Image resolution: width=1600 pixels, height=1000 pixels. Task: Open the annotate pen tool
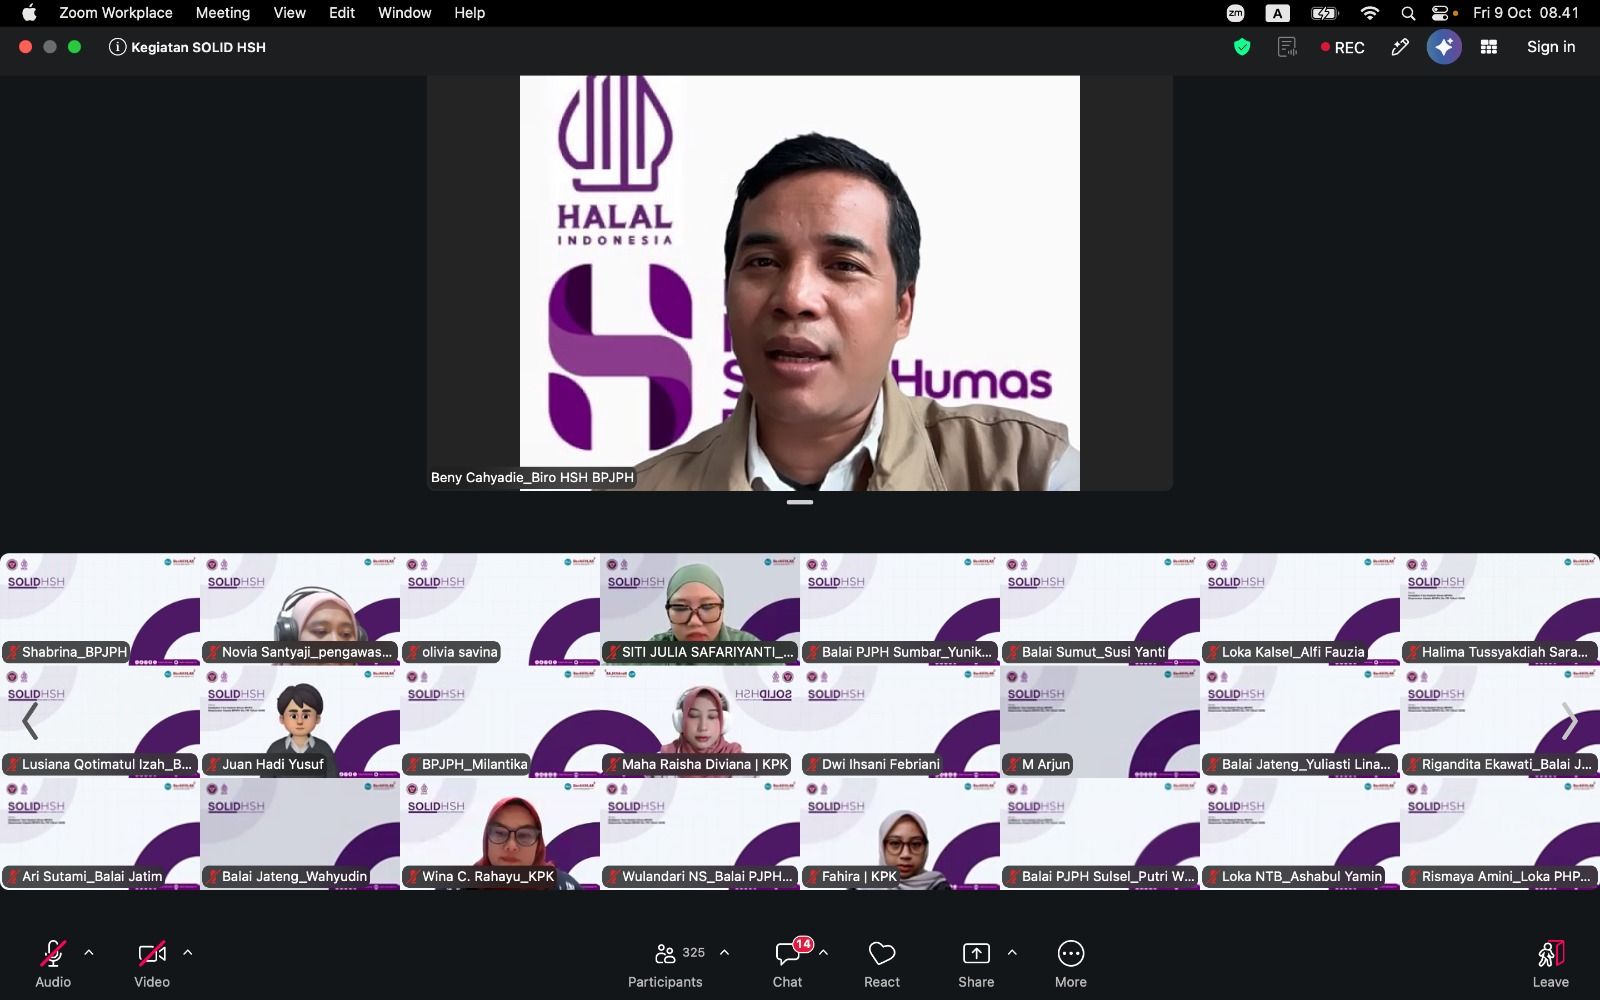tap(1400, 47)
